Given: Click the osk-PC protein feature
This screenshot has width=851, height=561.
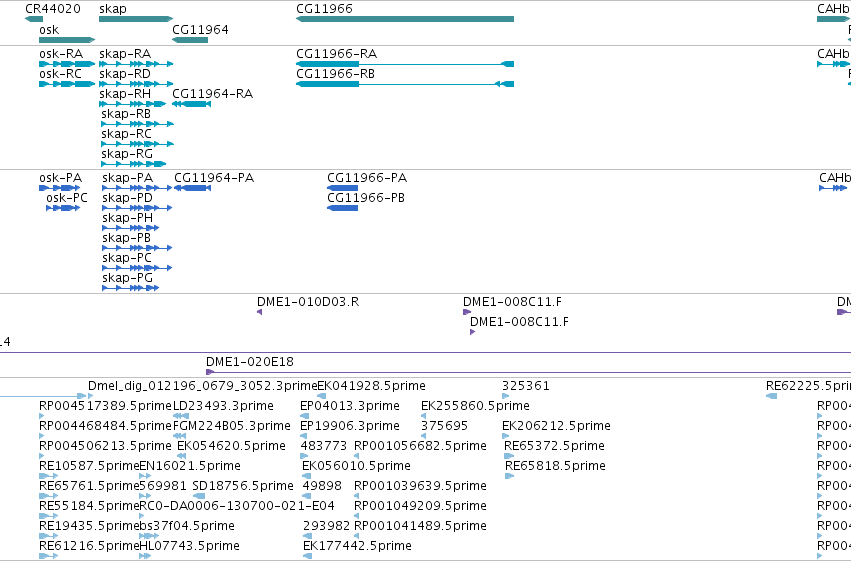Looking at the screenshot, I should 63,208.
